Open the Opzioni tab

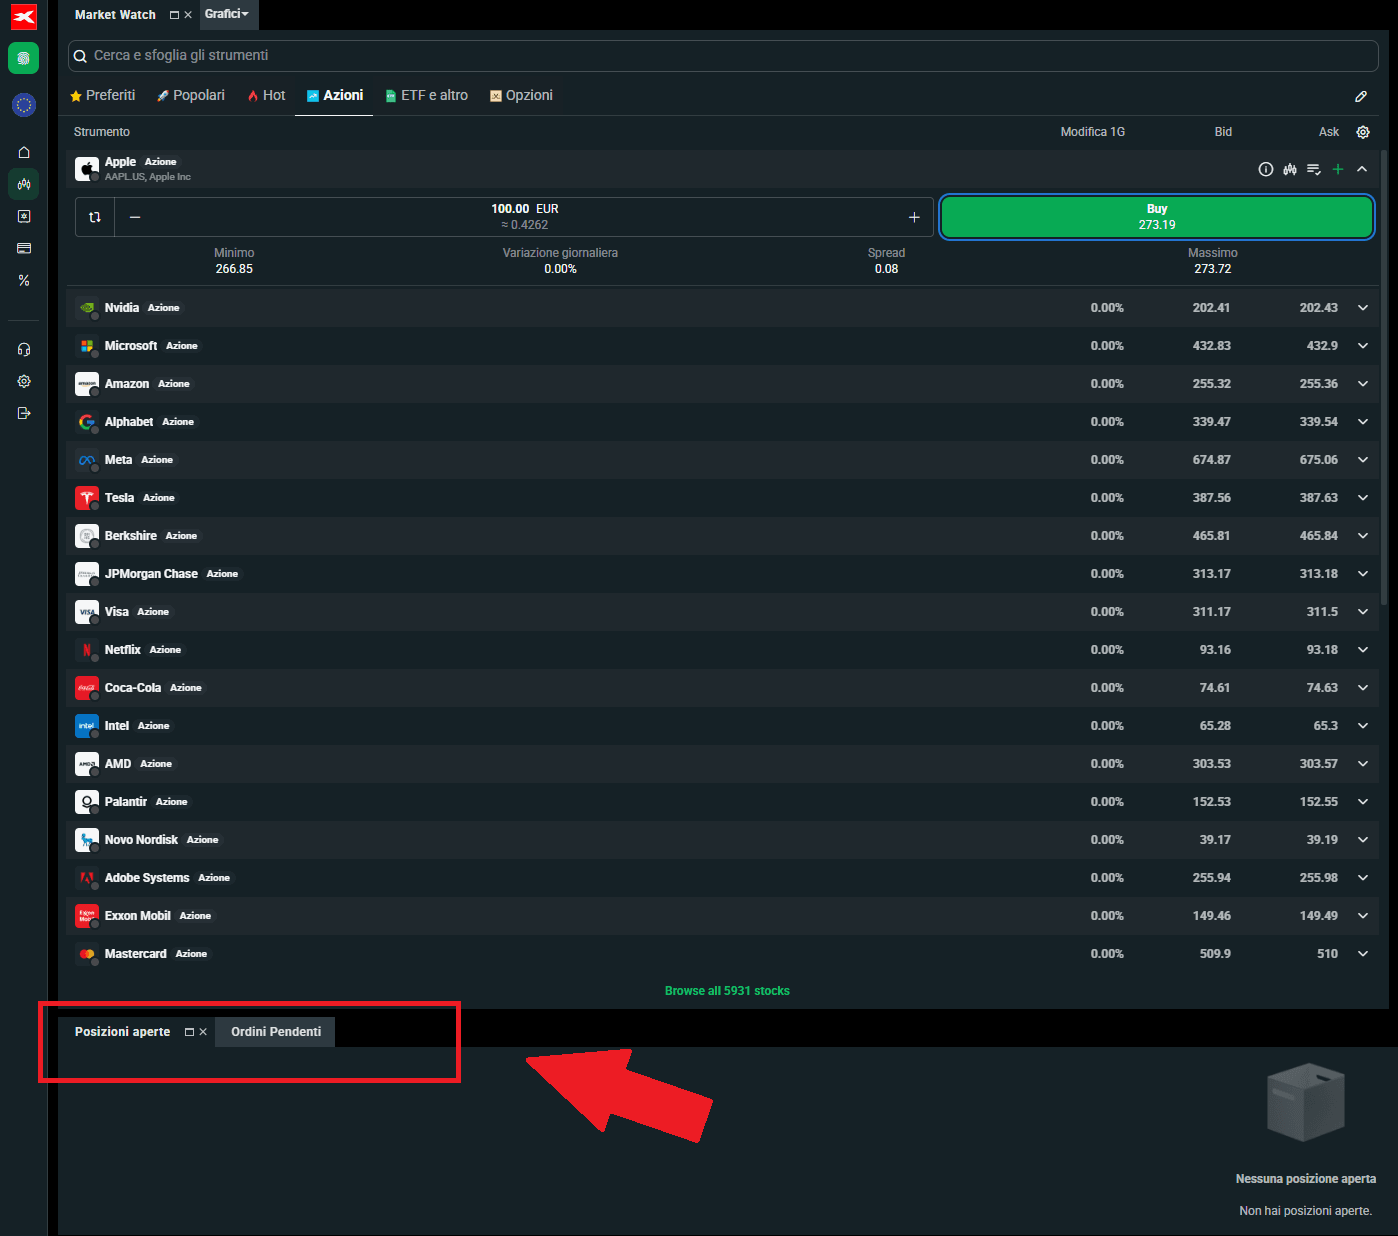[521, 96]
